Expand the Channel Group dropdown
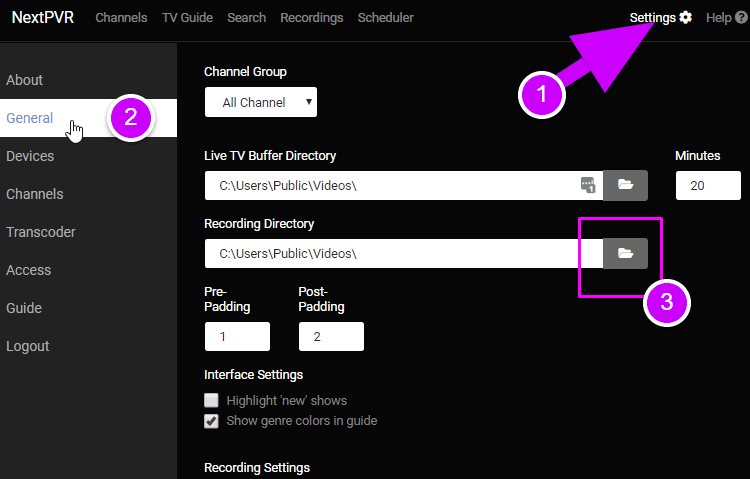Image resolution: width=750 pixels, height=479 pixels. click(x=261, y=102)
